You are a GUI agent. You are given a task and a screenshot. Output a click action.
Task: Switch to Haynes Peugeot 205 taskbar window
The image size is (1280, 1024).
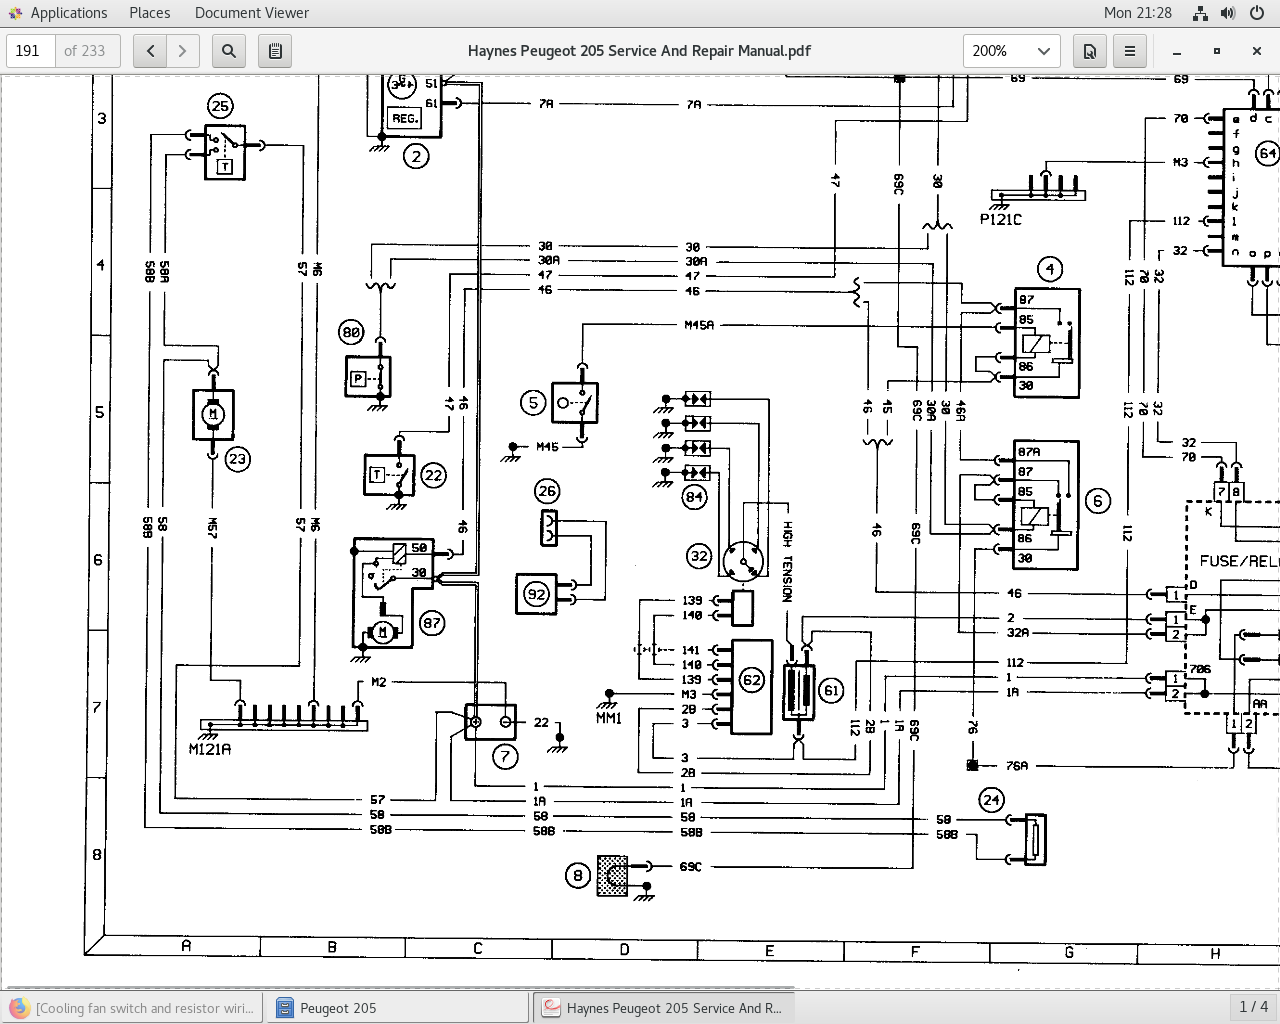pos(663,1008)
